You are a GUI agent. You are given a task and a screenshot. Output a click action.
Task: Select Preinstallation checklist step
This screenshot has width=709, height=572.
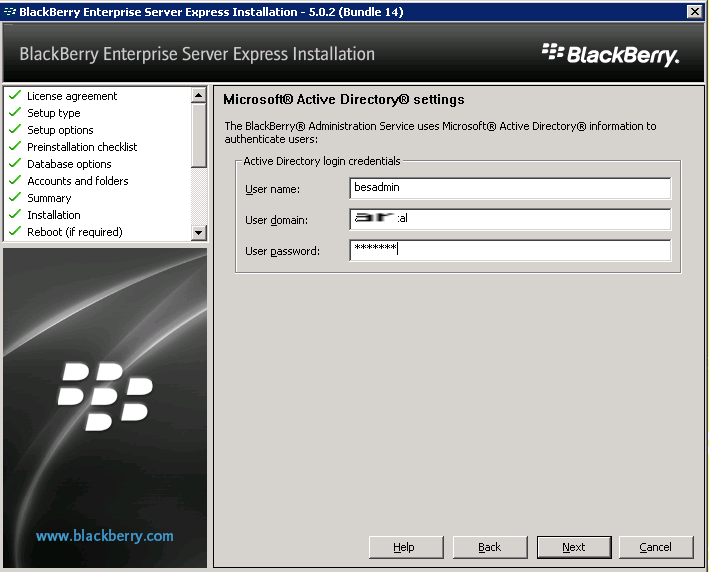(82, 147)
